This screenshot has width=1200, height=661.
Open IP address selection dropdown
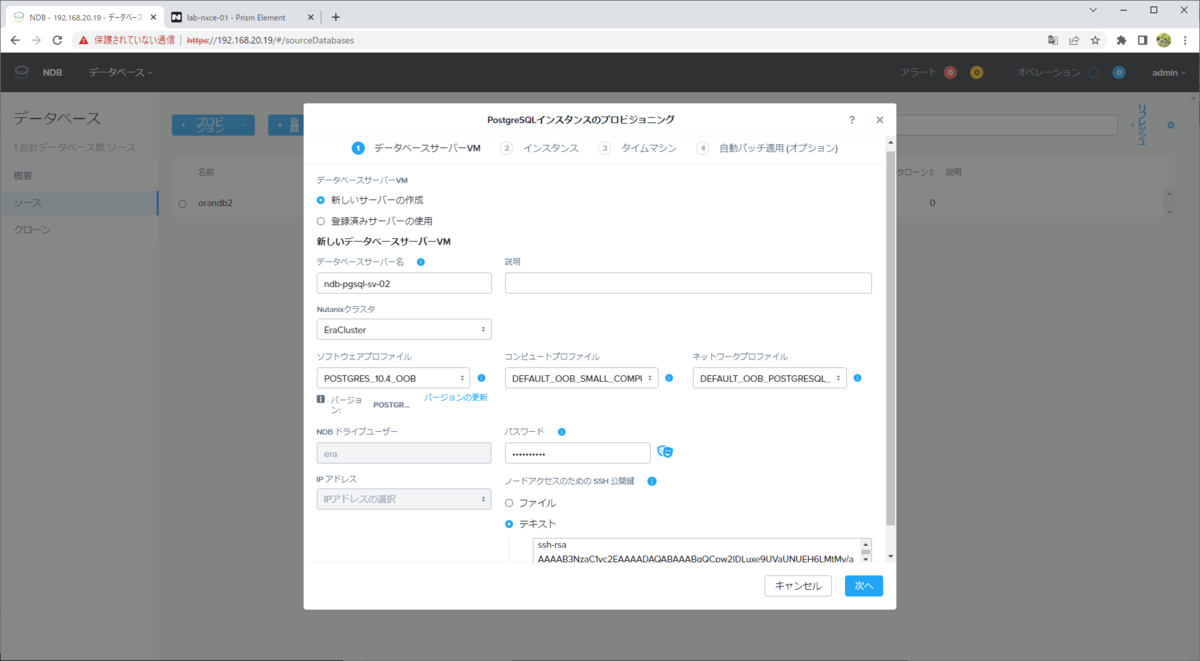[404, 498]
